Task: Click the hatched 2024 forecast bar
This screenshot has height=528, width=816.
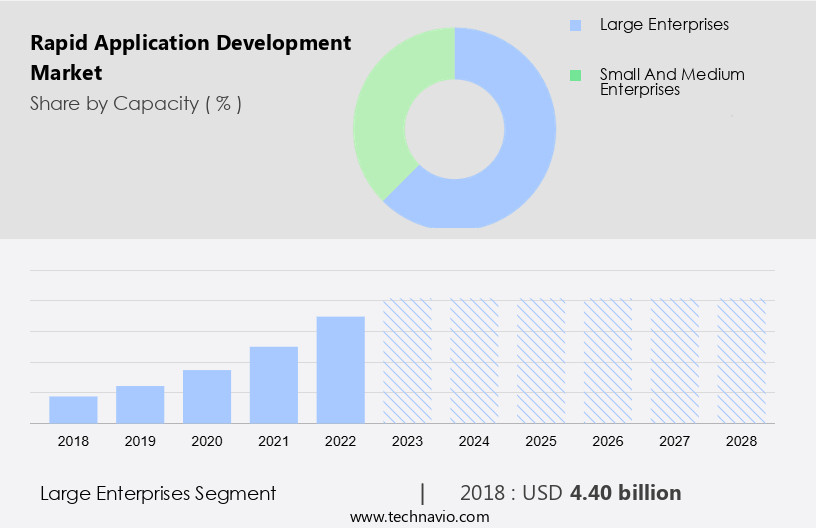Action: tap(474, 361)
